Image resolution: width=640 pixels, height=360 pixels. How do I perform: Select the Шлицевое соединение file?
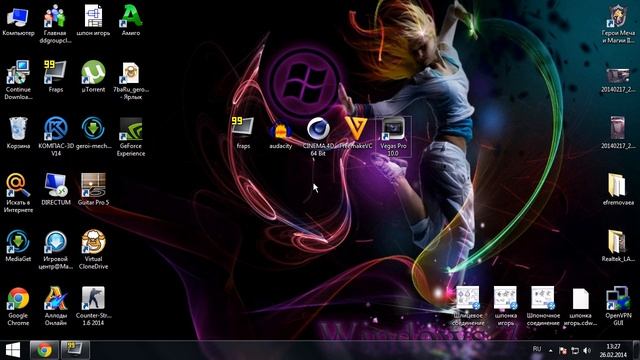tap(468, 306)
